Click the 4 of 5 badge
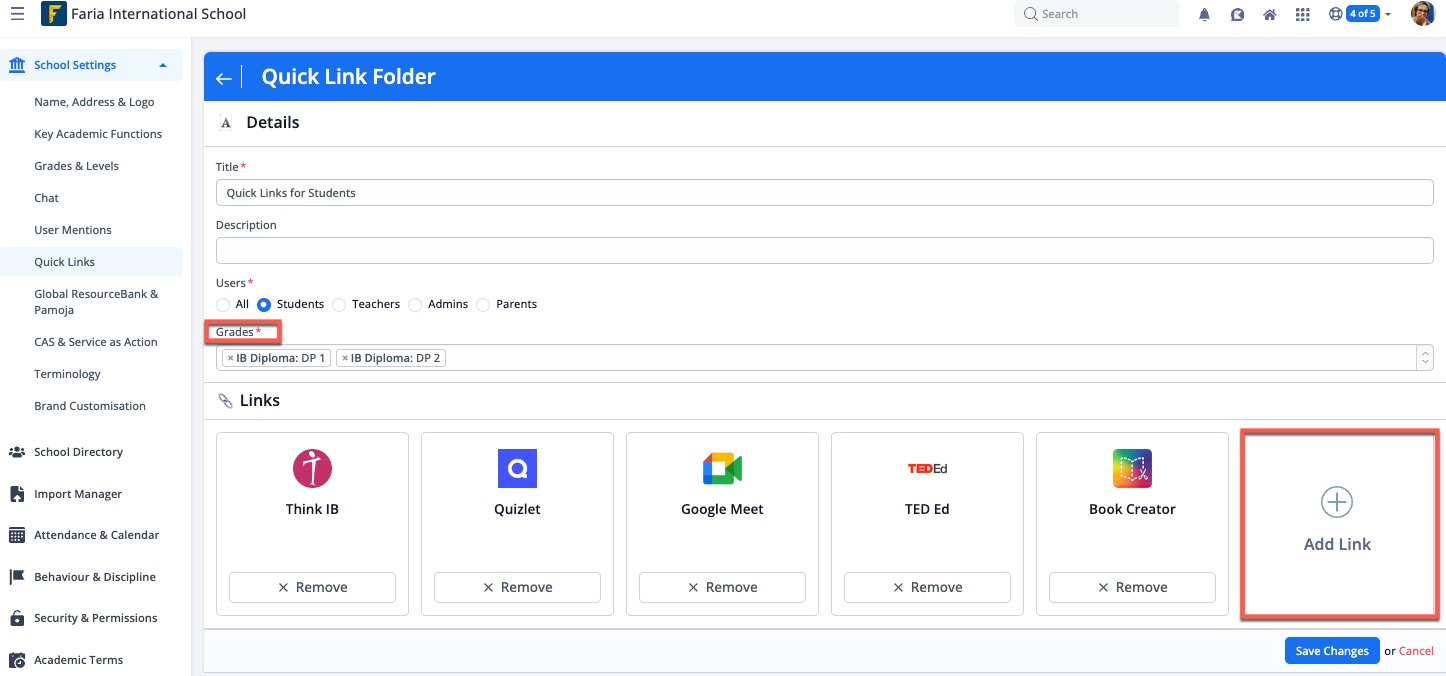1446x676 pixels. tap(1362, 14)
